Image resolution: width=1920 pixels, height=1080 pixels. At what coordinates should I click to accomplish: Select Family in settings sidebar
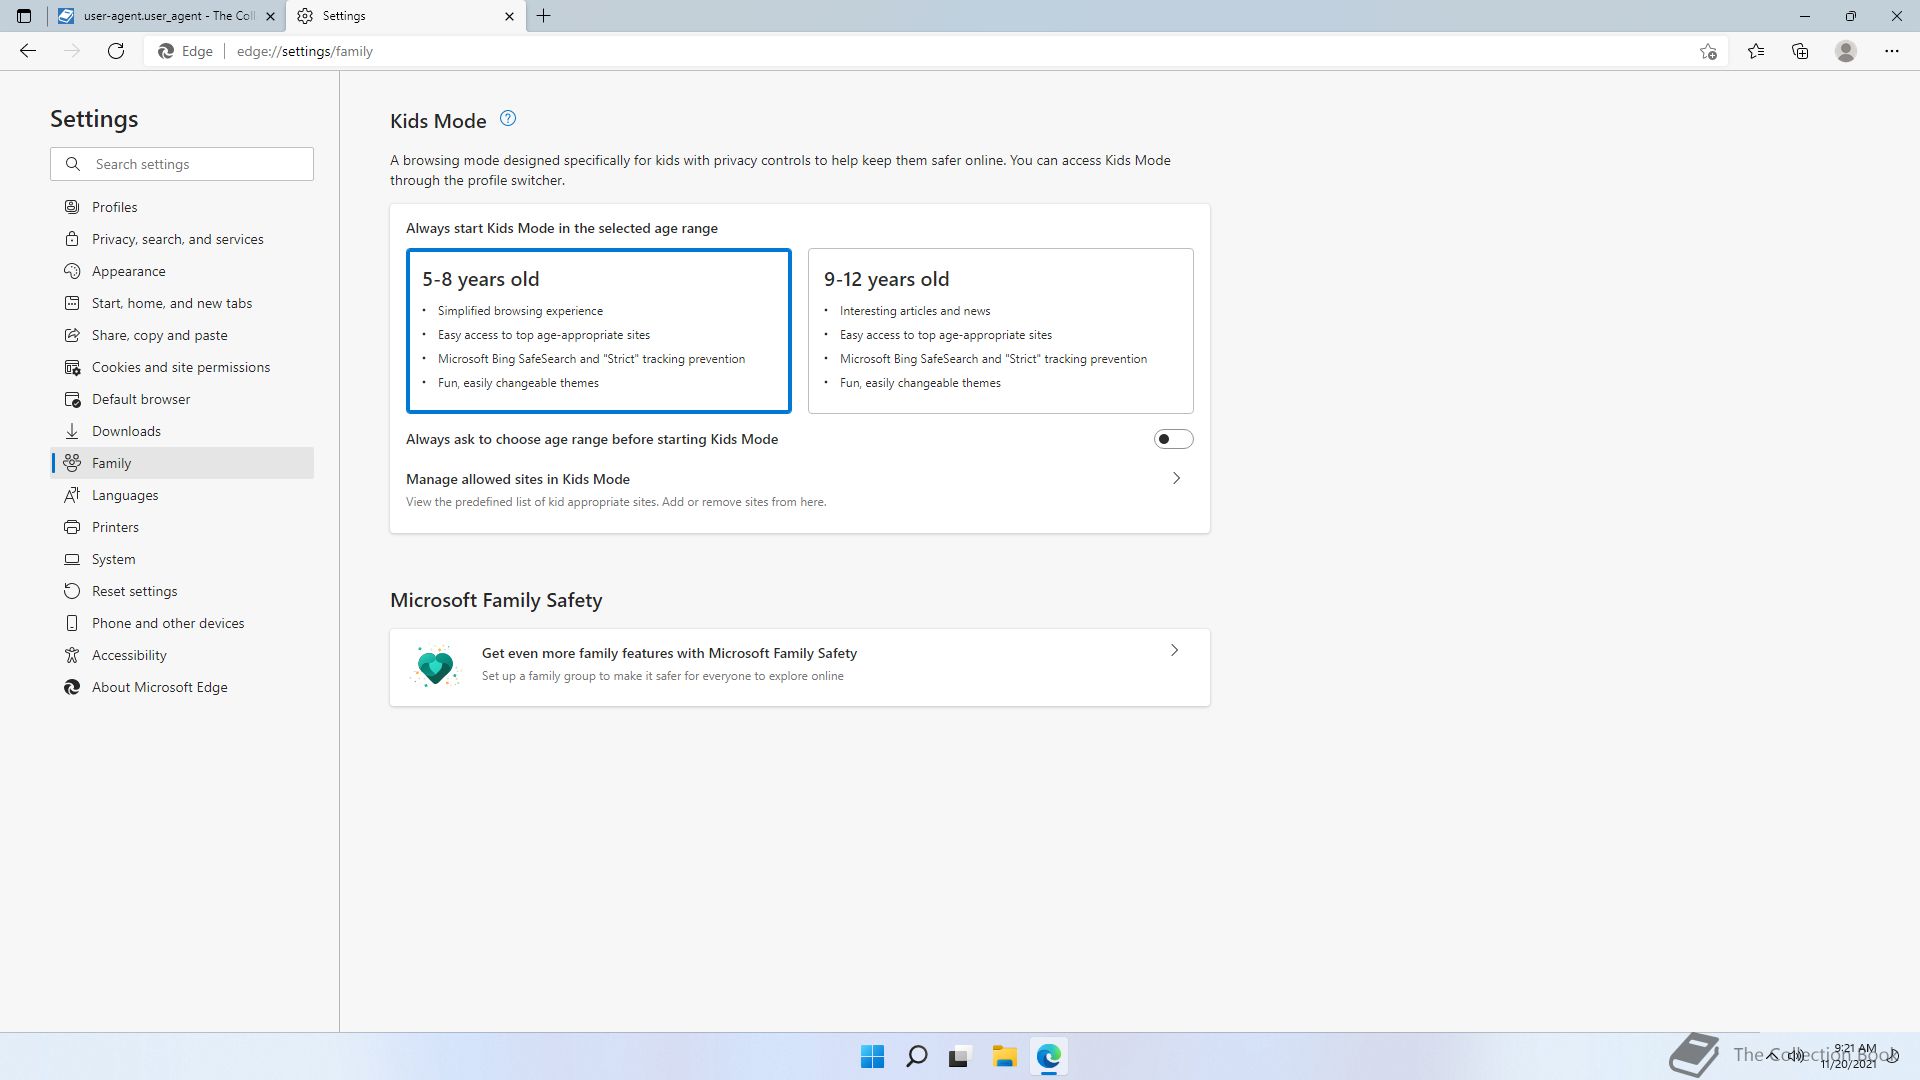point(182,463)
